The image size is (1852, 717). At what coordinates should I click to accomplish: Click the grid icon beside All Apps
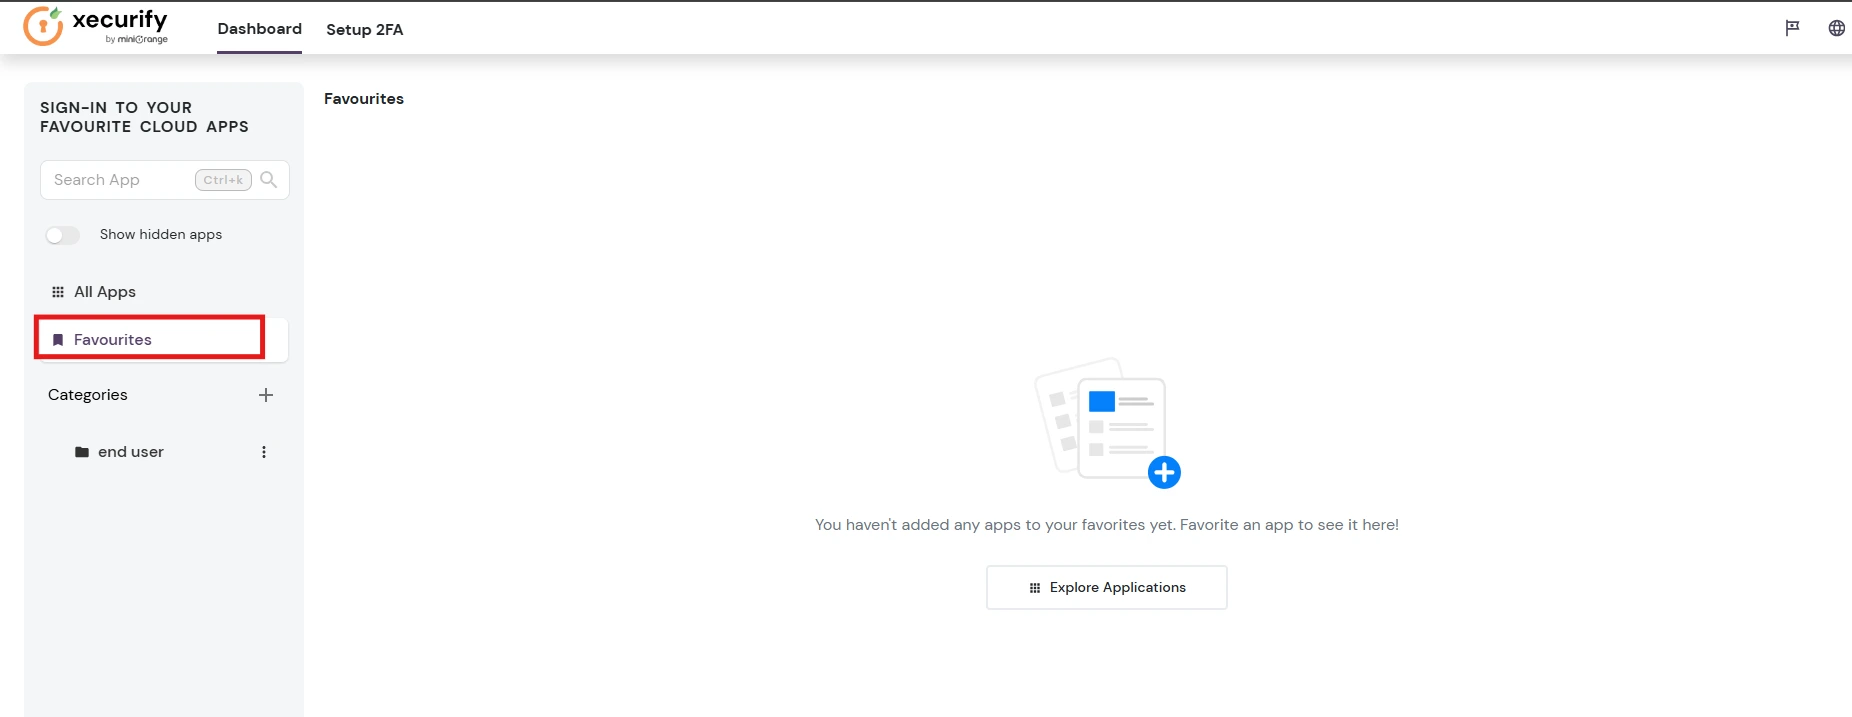coord(58,292)
